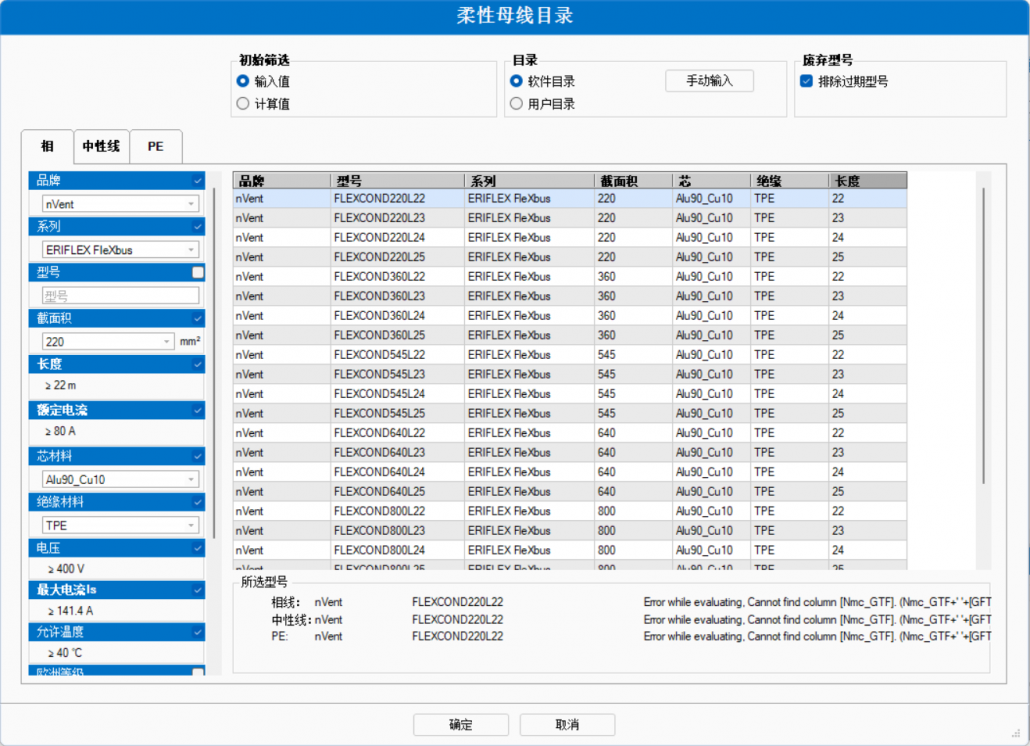Enable the 型号 filter checkbox

click(x=198, y=272)
